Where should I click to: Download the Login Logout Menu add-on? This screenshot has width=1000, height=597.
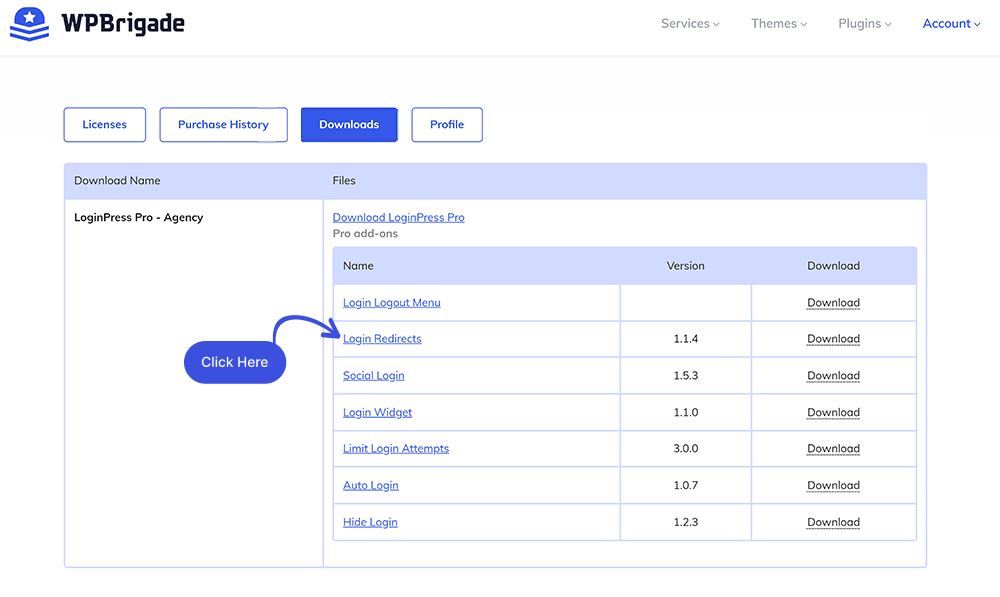pos(834,303)
